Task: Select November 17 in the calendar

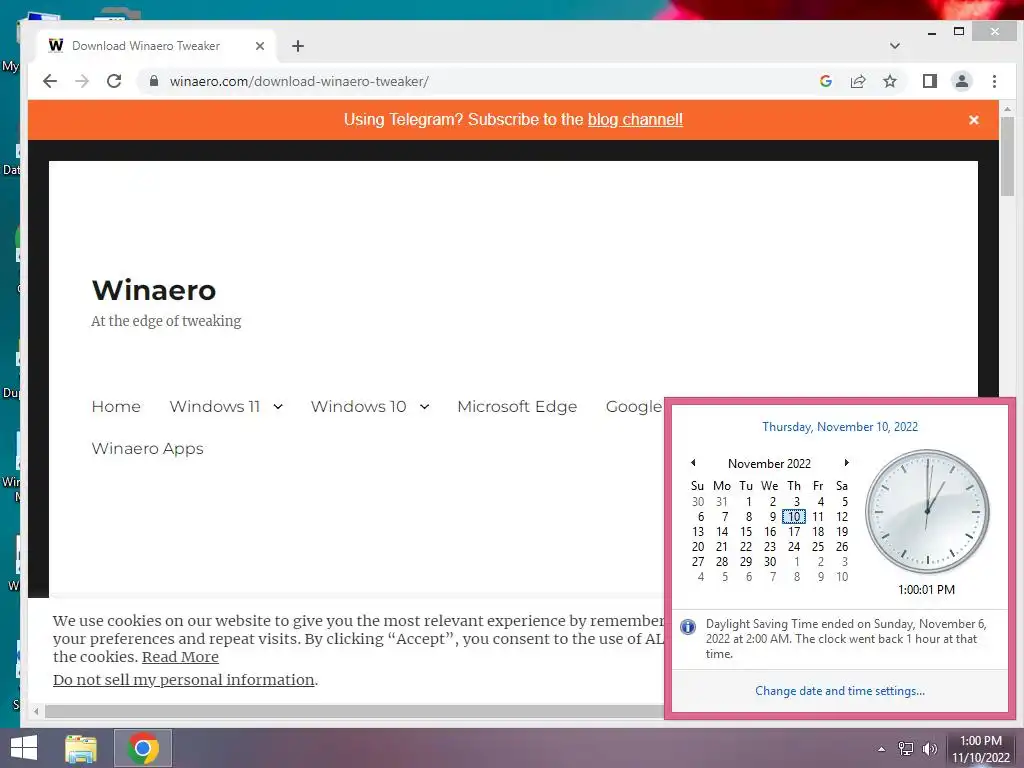Action: 794,532
